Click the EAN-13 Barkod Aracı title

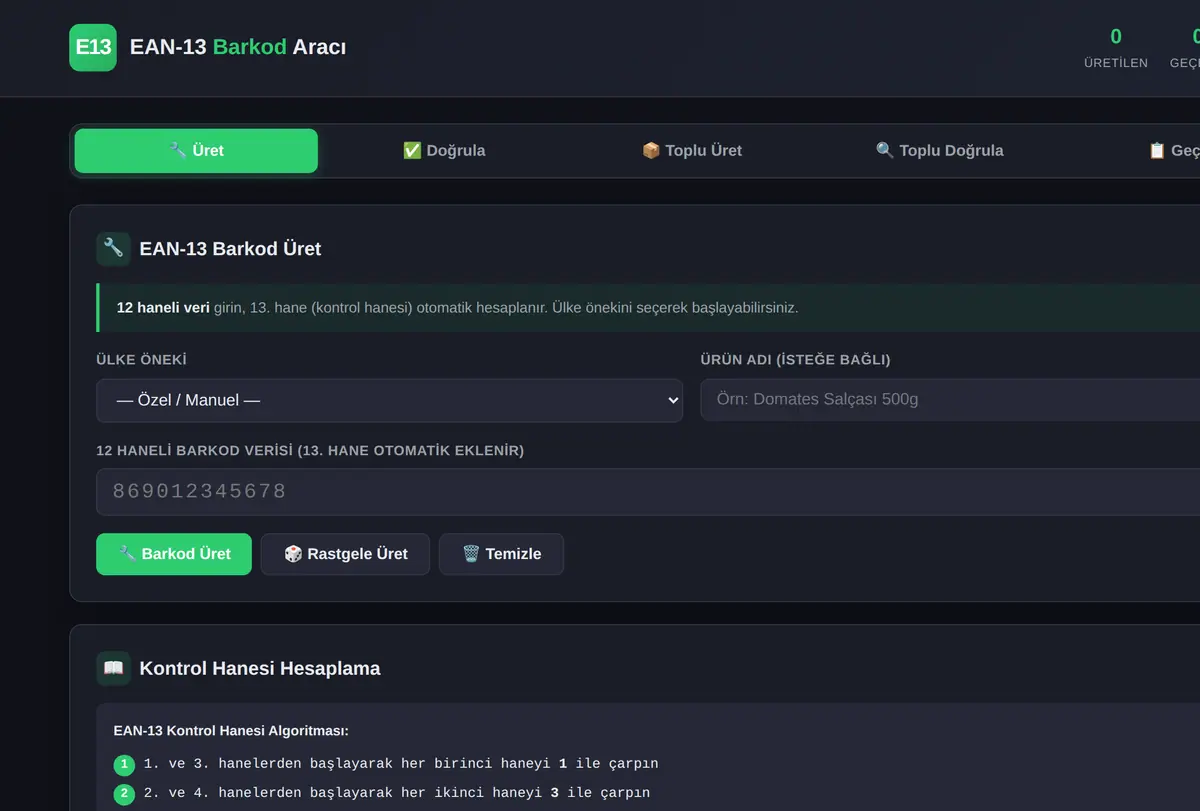pyautogui.click(x=238, y=47)
